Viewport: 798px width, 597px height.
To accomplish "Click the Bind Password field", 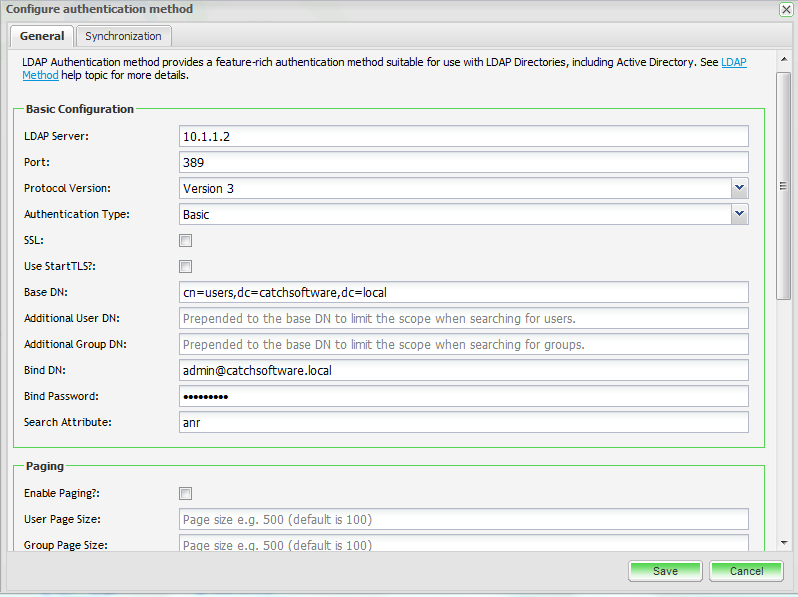I will click(x=463, y=396).
